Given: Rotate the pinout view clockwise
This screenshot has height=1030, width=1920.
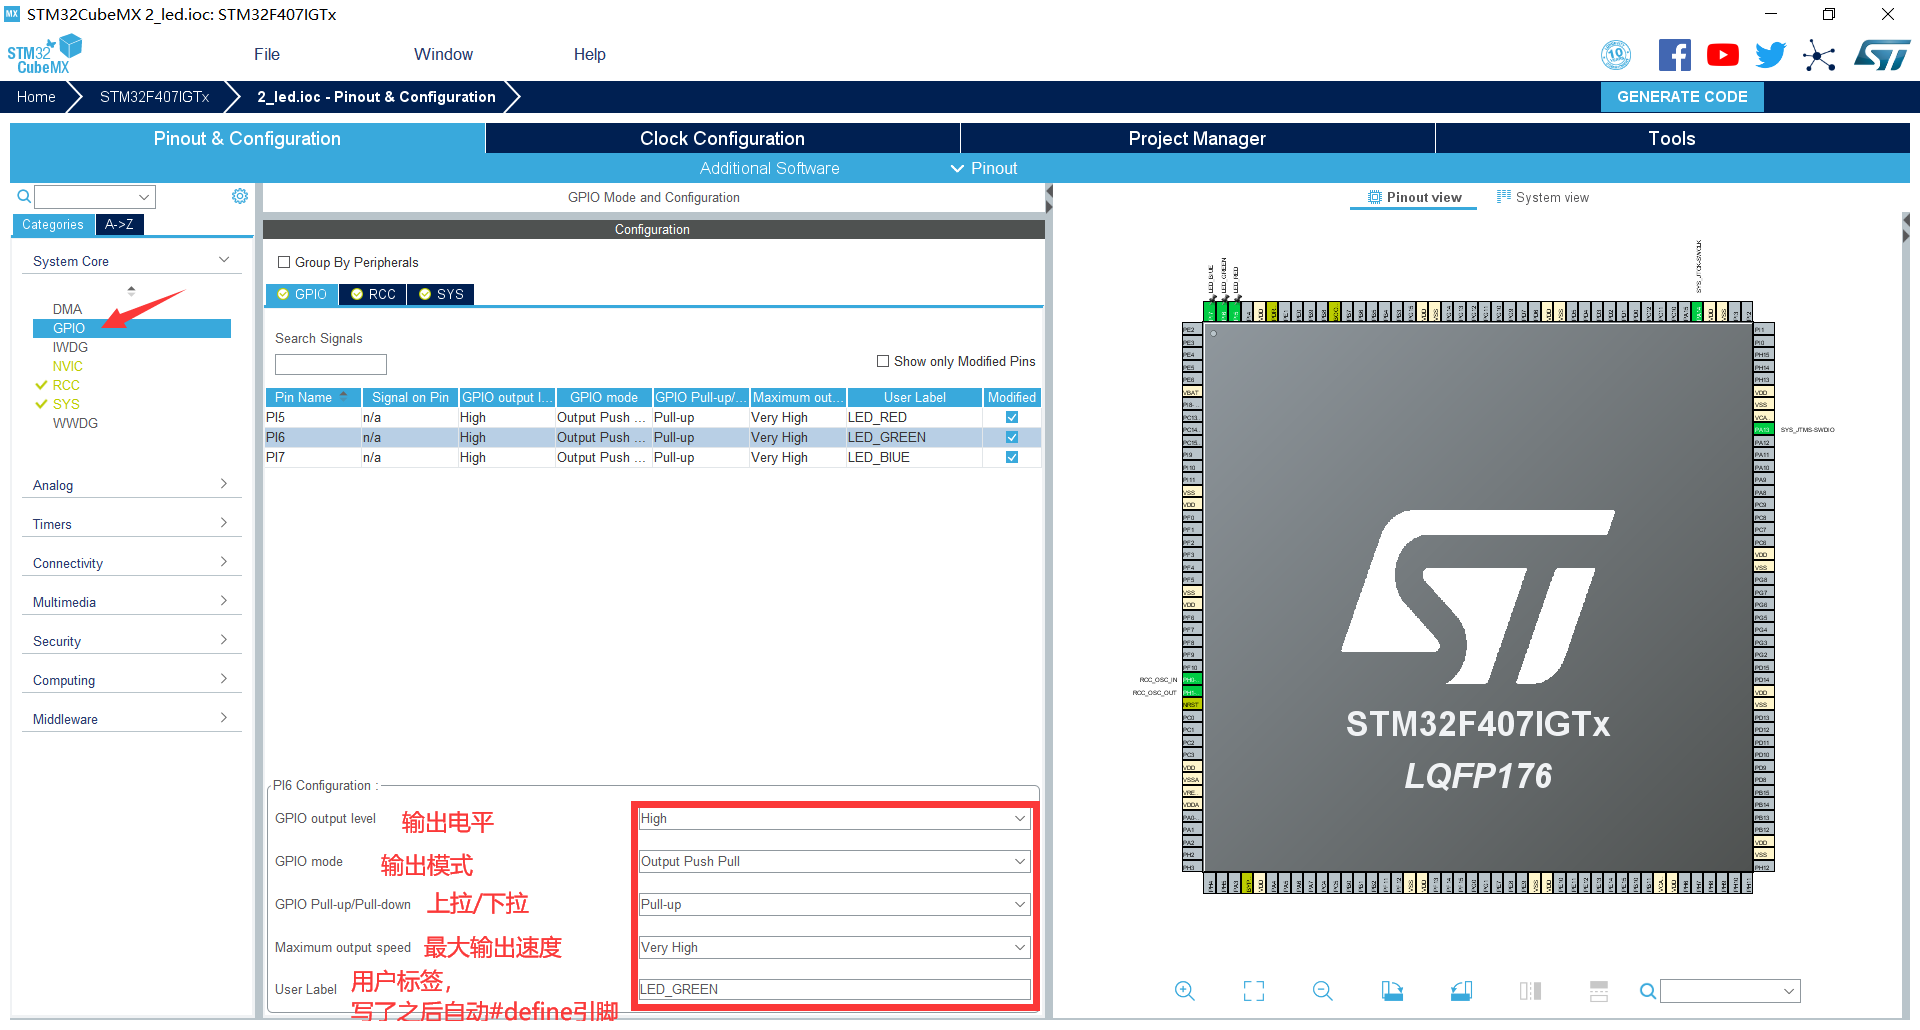Looking at the screenshot, I should point(1392,991).
